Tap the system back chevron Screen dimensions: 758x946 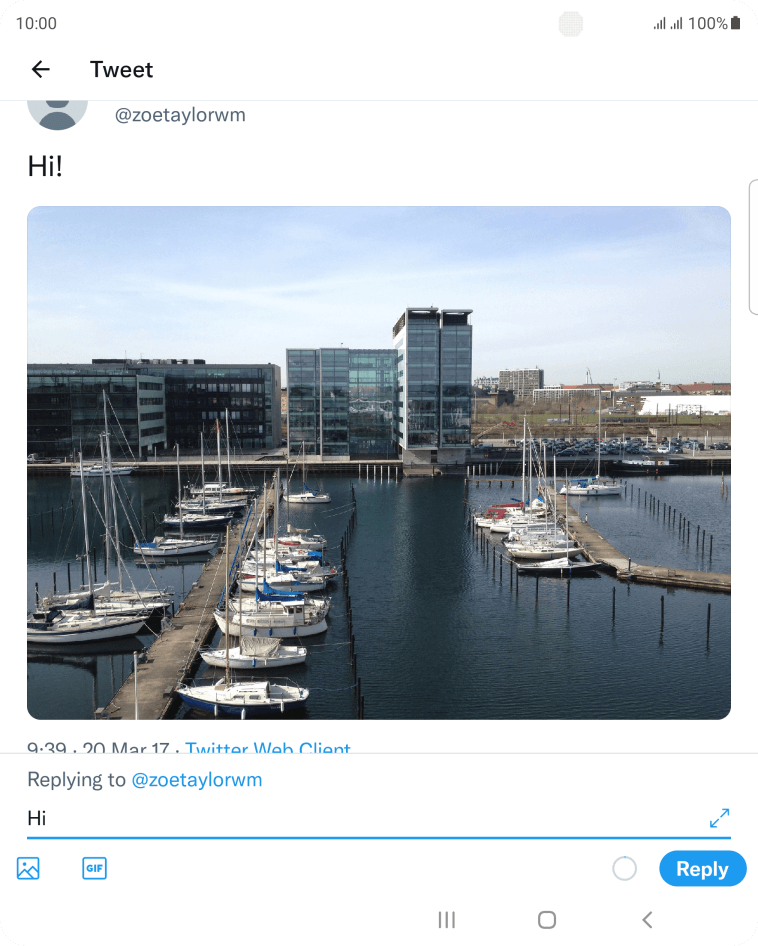[647, 920]
